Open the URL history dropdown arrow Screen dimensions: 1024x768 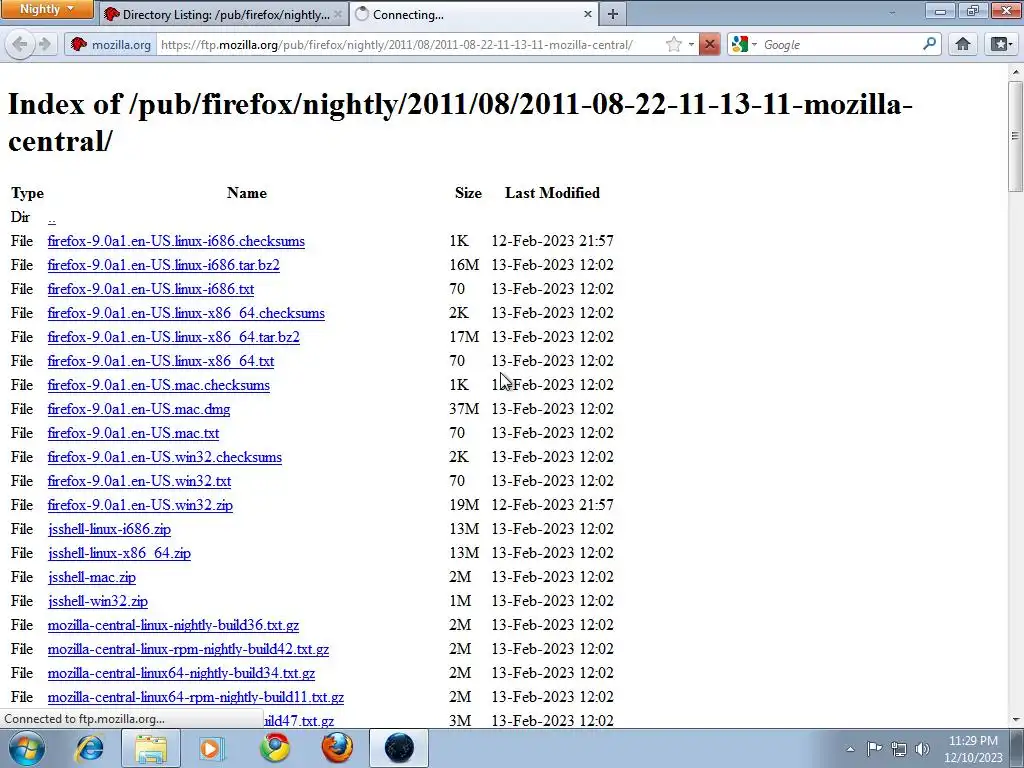point(691,44)
